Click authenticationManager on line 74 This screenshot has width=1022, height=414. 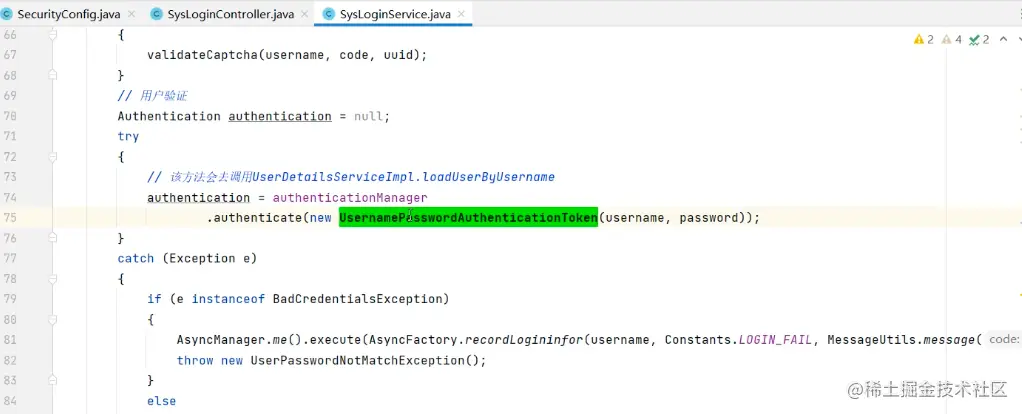[350, 198]
